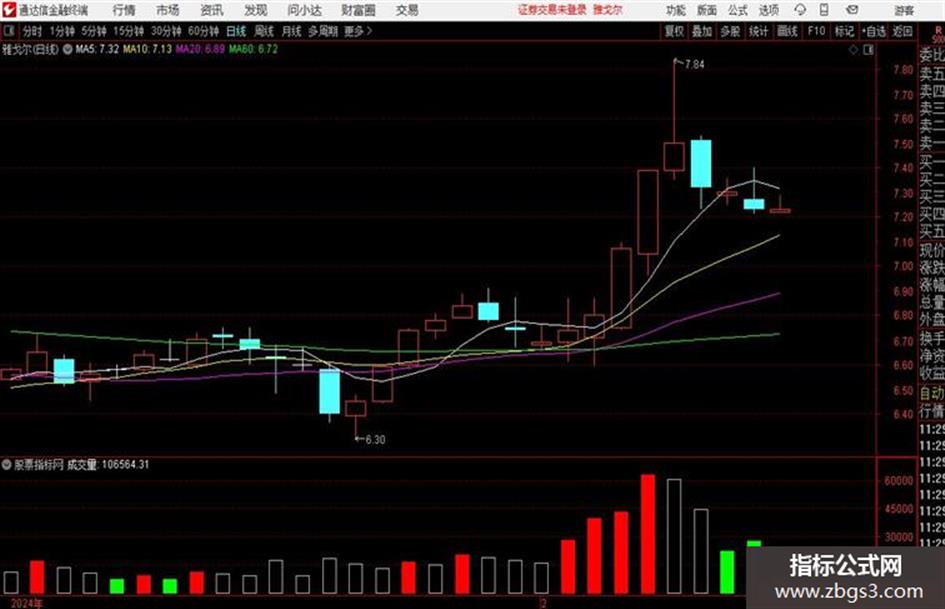The image size is (945, 609).
Task: Open the 财富圈 menu
Action: tap(358, 10)
